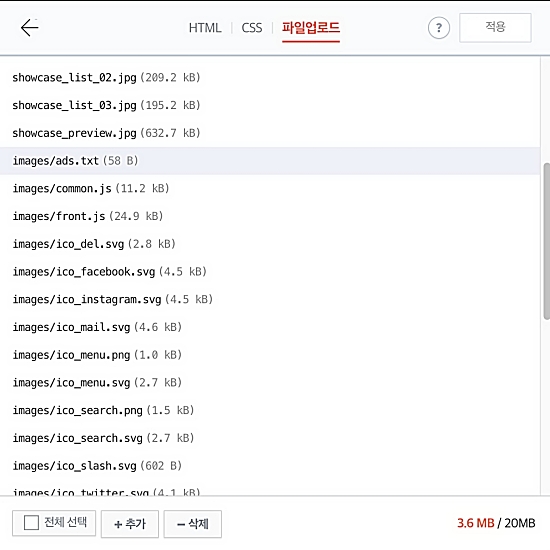This screenshot has height=550, width=550.
Task: Click the 적용 apply button
Action: (x=495, y=28)
